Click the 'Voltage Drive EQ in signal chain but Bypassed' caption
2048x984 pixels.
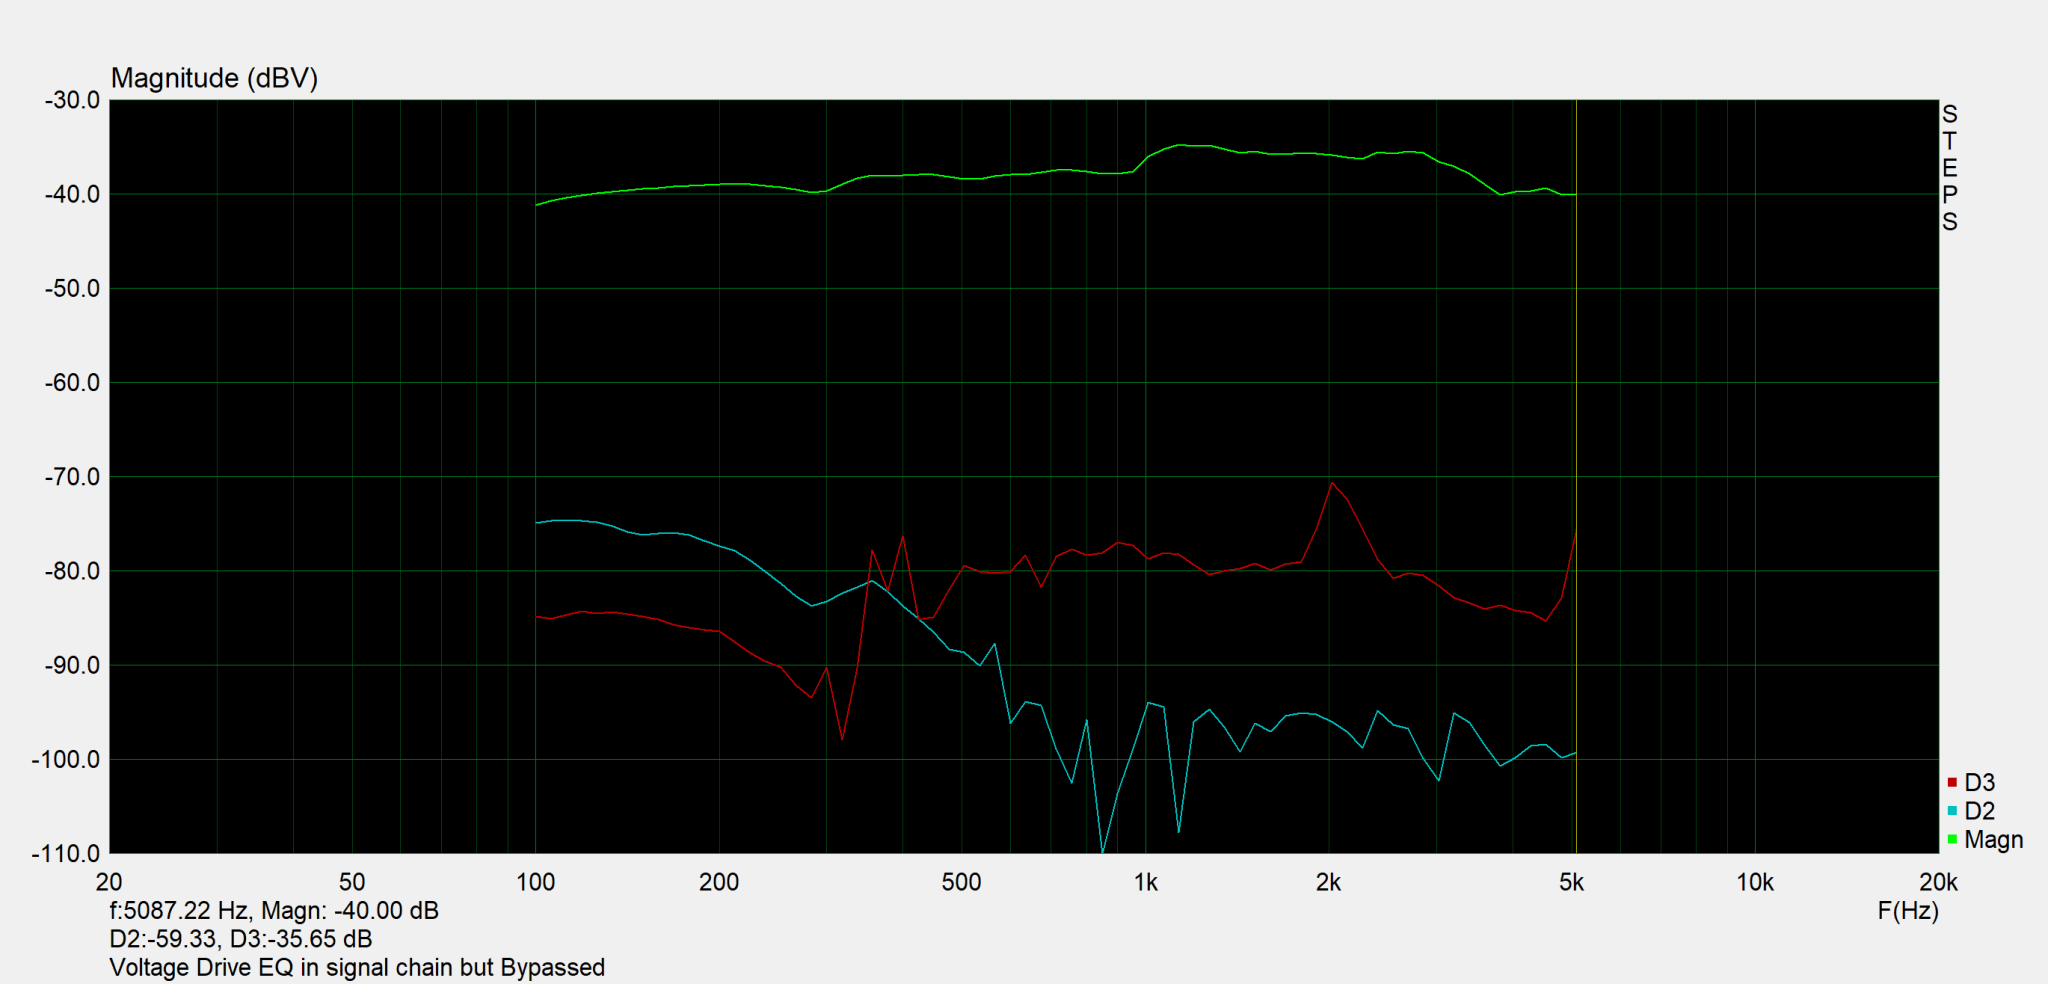[x=357, y=967]
